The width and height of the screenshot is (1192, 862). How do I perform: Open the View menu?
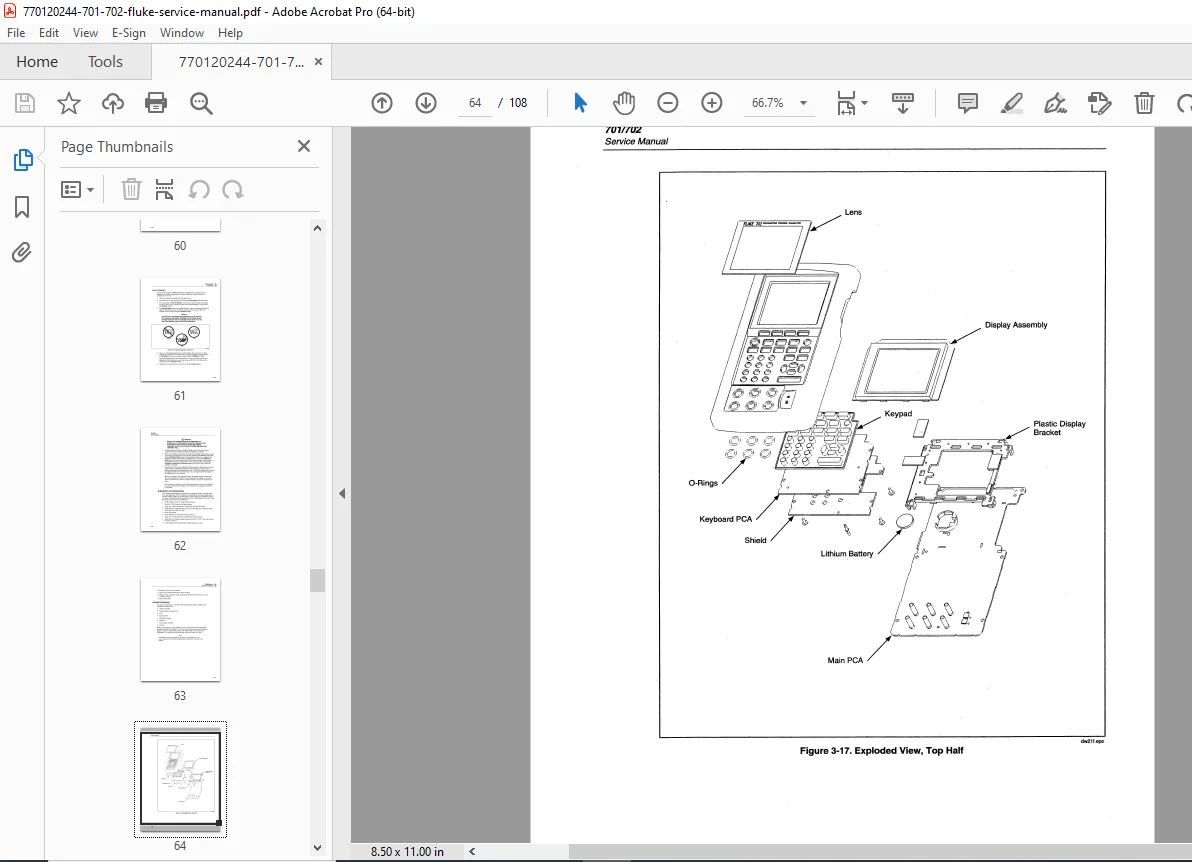85,33
